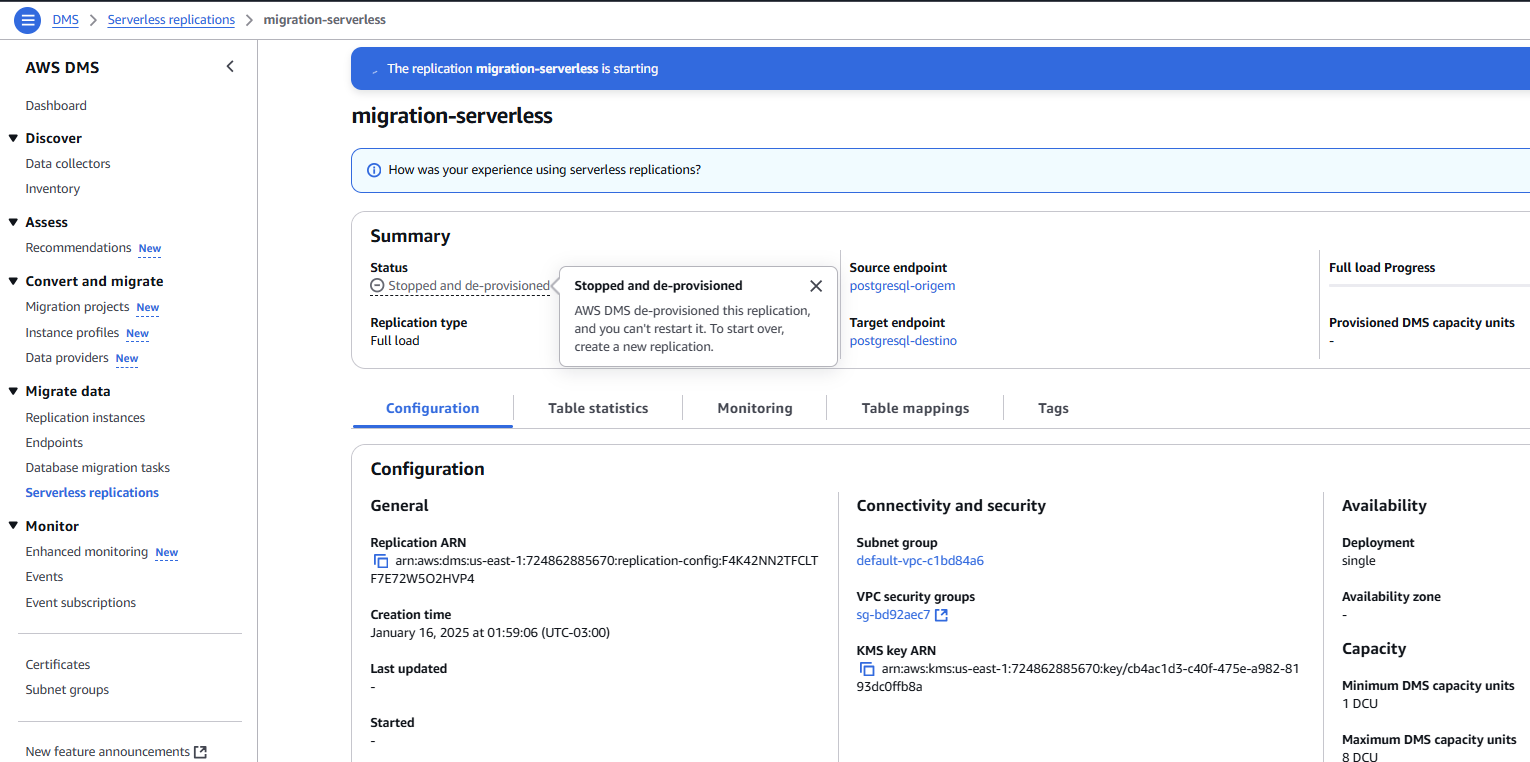Image resolution: width=1530 pixels, height=762 pixels.
Task: Collapse the Discover section
Action: [x=13, y=138]
